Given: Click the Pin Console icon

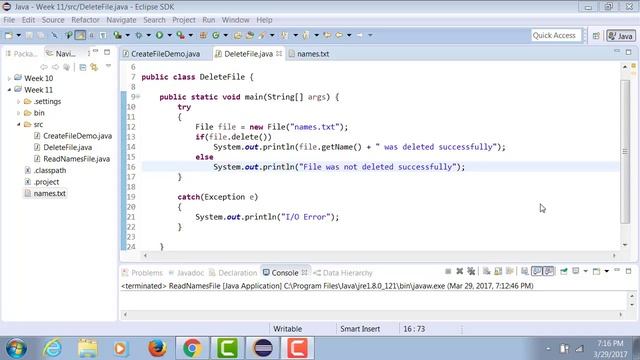Looking at the screenshot, I should pos(564,271).
